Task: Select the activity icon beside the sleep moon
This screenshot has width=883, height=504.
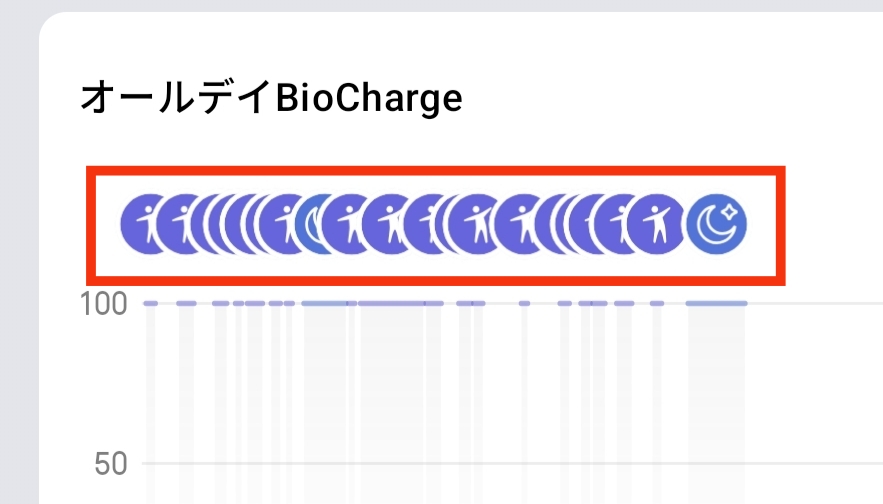Action: 656,224
